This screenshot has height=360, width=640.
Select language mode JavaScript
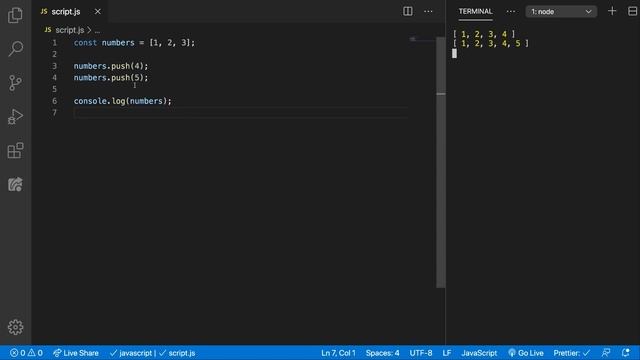479,353
